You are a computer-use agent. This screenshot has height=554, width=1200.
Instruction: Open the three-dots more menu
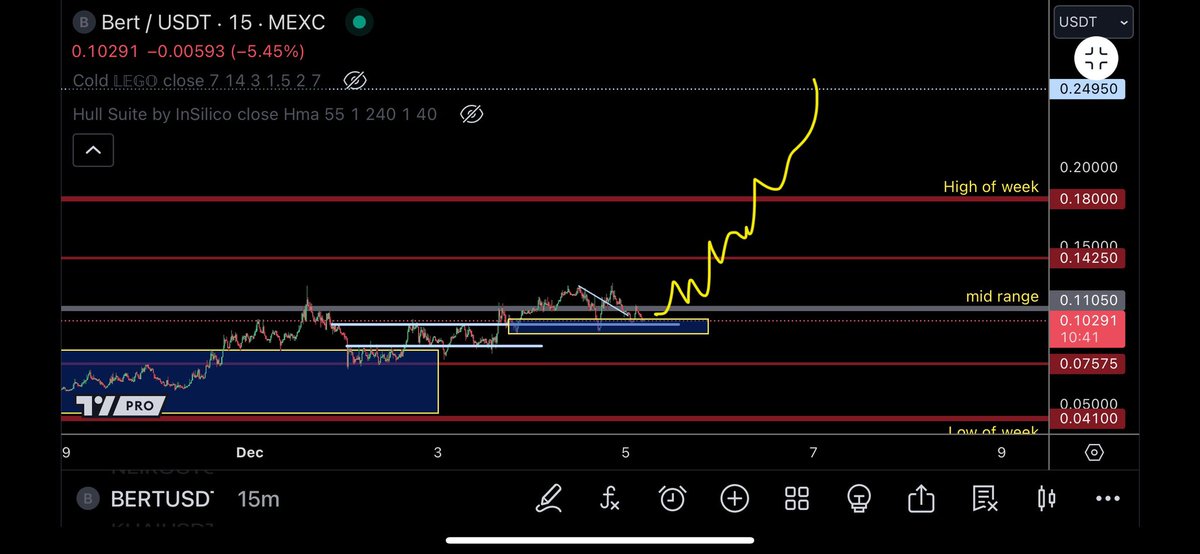(x=1107, y=497)
